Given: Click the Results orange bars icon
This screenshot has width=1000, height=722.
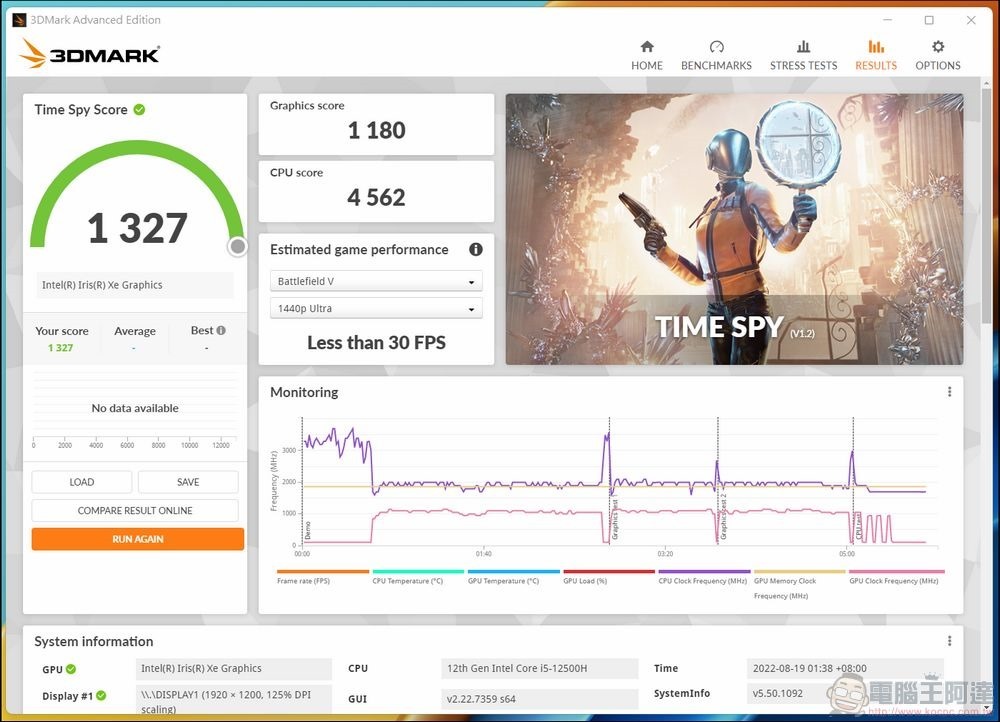Looking at the screenshot, I should (876, 47).
